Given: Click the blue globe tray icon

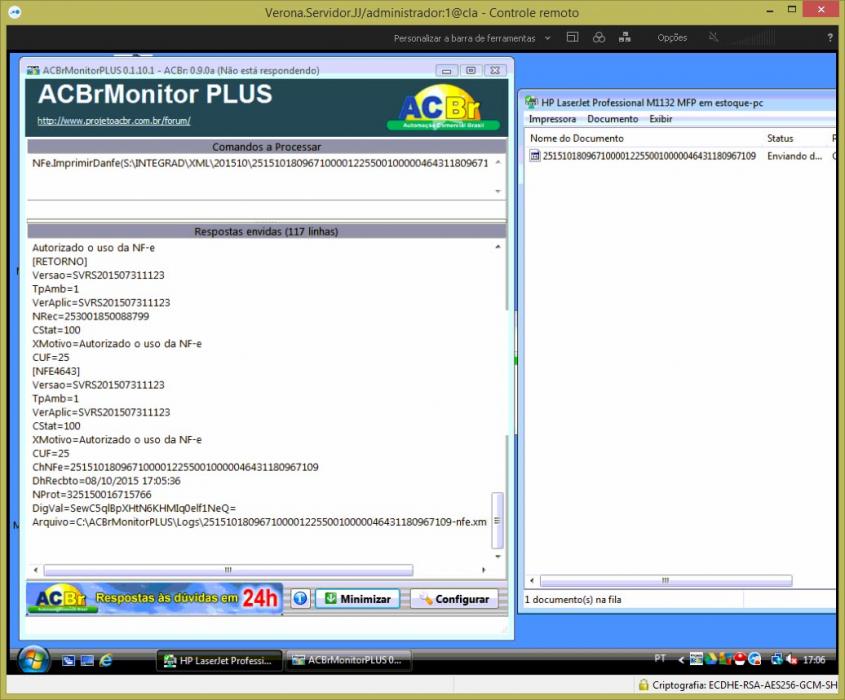Looking at the screenshot, I should (x=754, y=659).
